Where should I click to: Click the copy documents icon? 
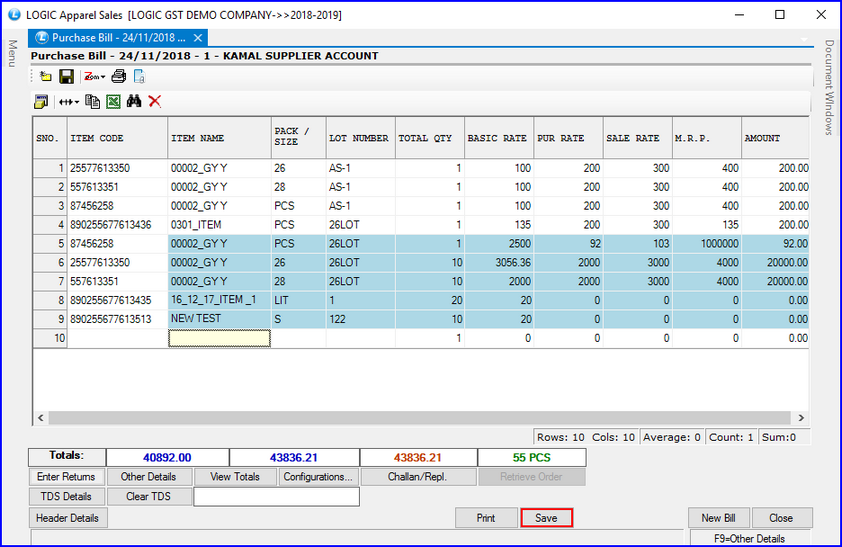pos(93,101)
